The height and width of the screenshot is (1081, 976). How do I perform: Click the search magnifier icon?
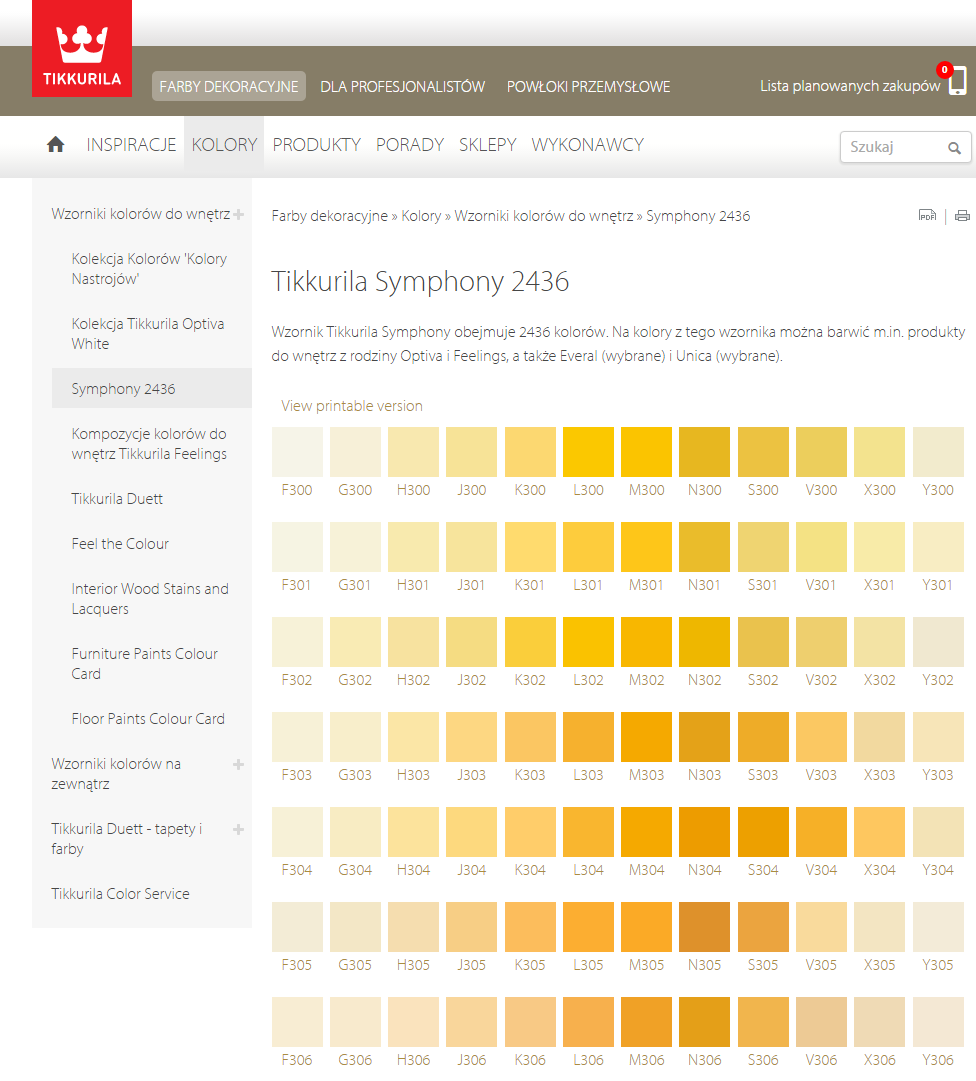point(954,148)
